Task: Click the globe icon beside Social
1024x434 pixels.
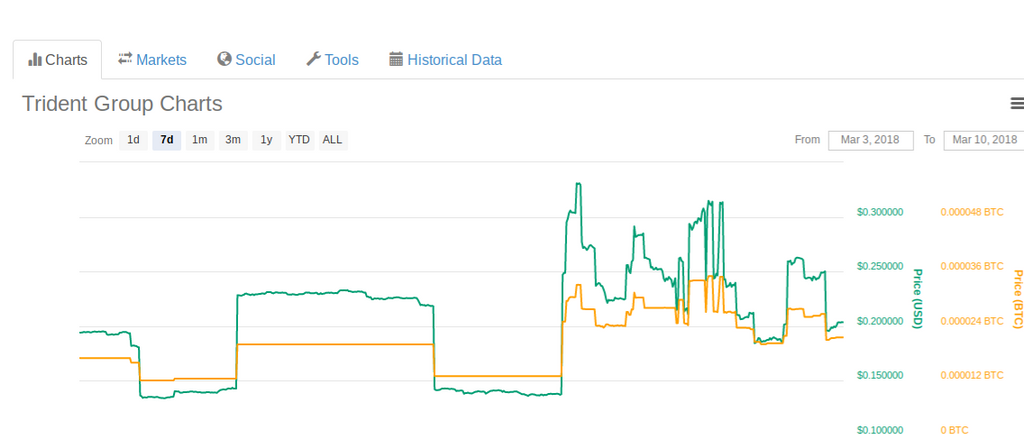Action: (x=224, y=59)
